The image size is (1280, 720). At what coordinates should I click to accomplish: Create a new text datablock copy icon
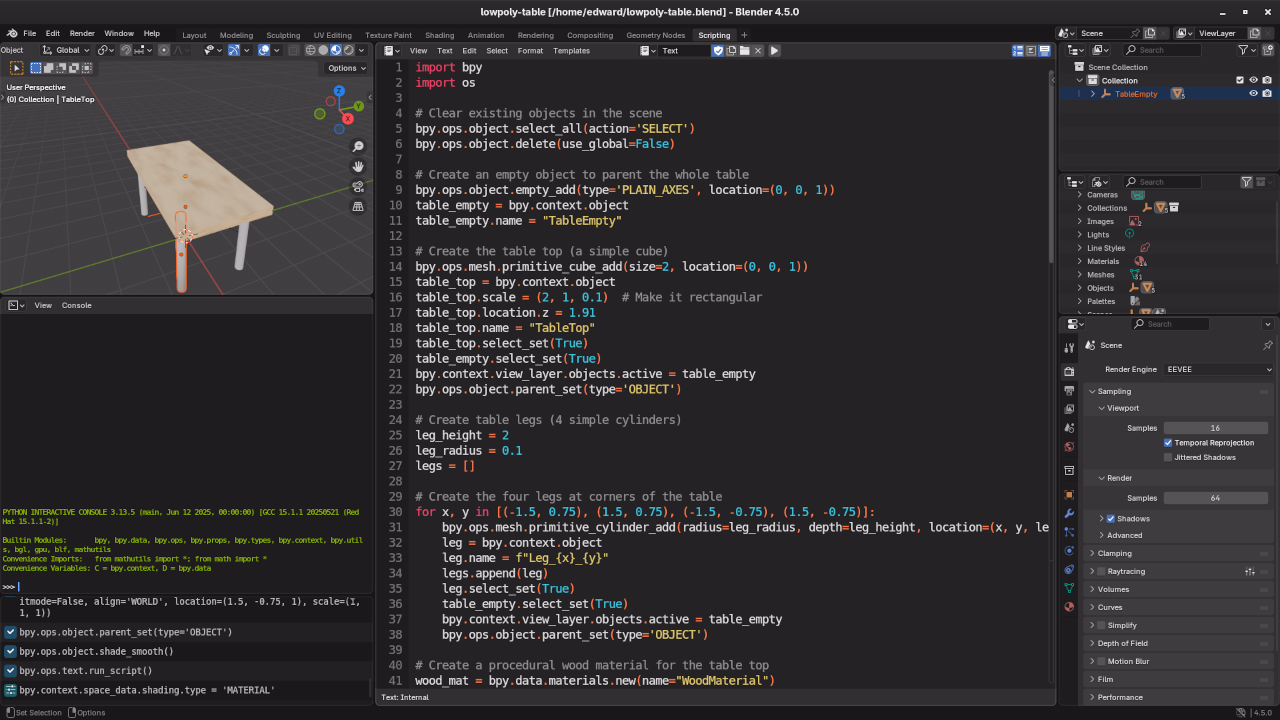coord(732,50)
